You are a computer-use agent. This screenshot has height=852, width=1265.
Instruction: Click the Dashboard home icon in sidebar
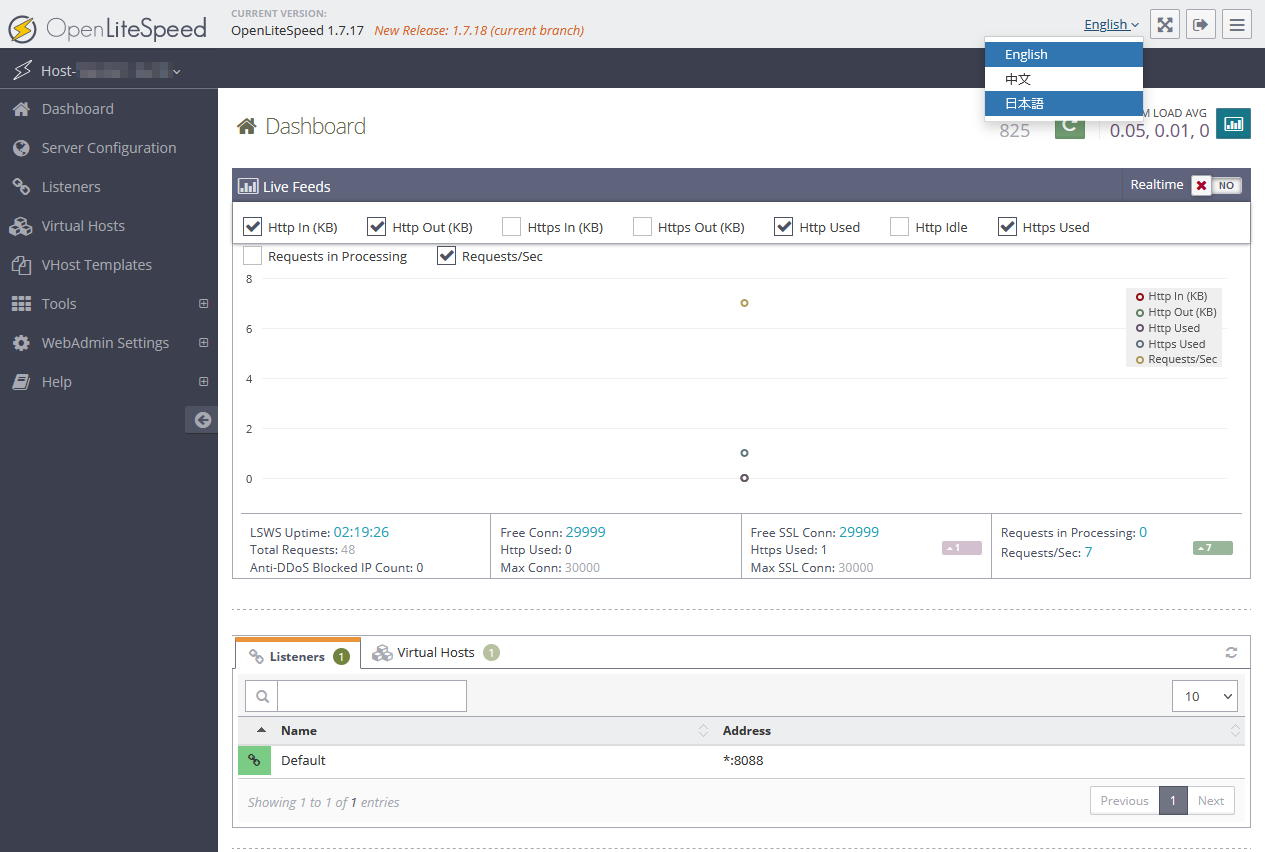click(x=20, y=109)
